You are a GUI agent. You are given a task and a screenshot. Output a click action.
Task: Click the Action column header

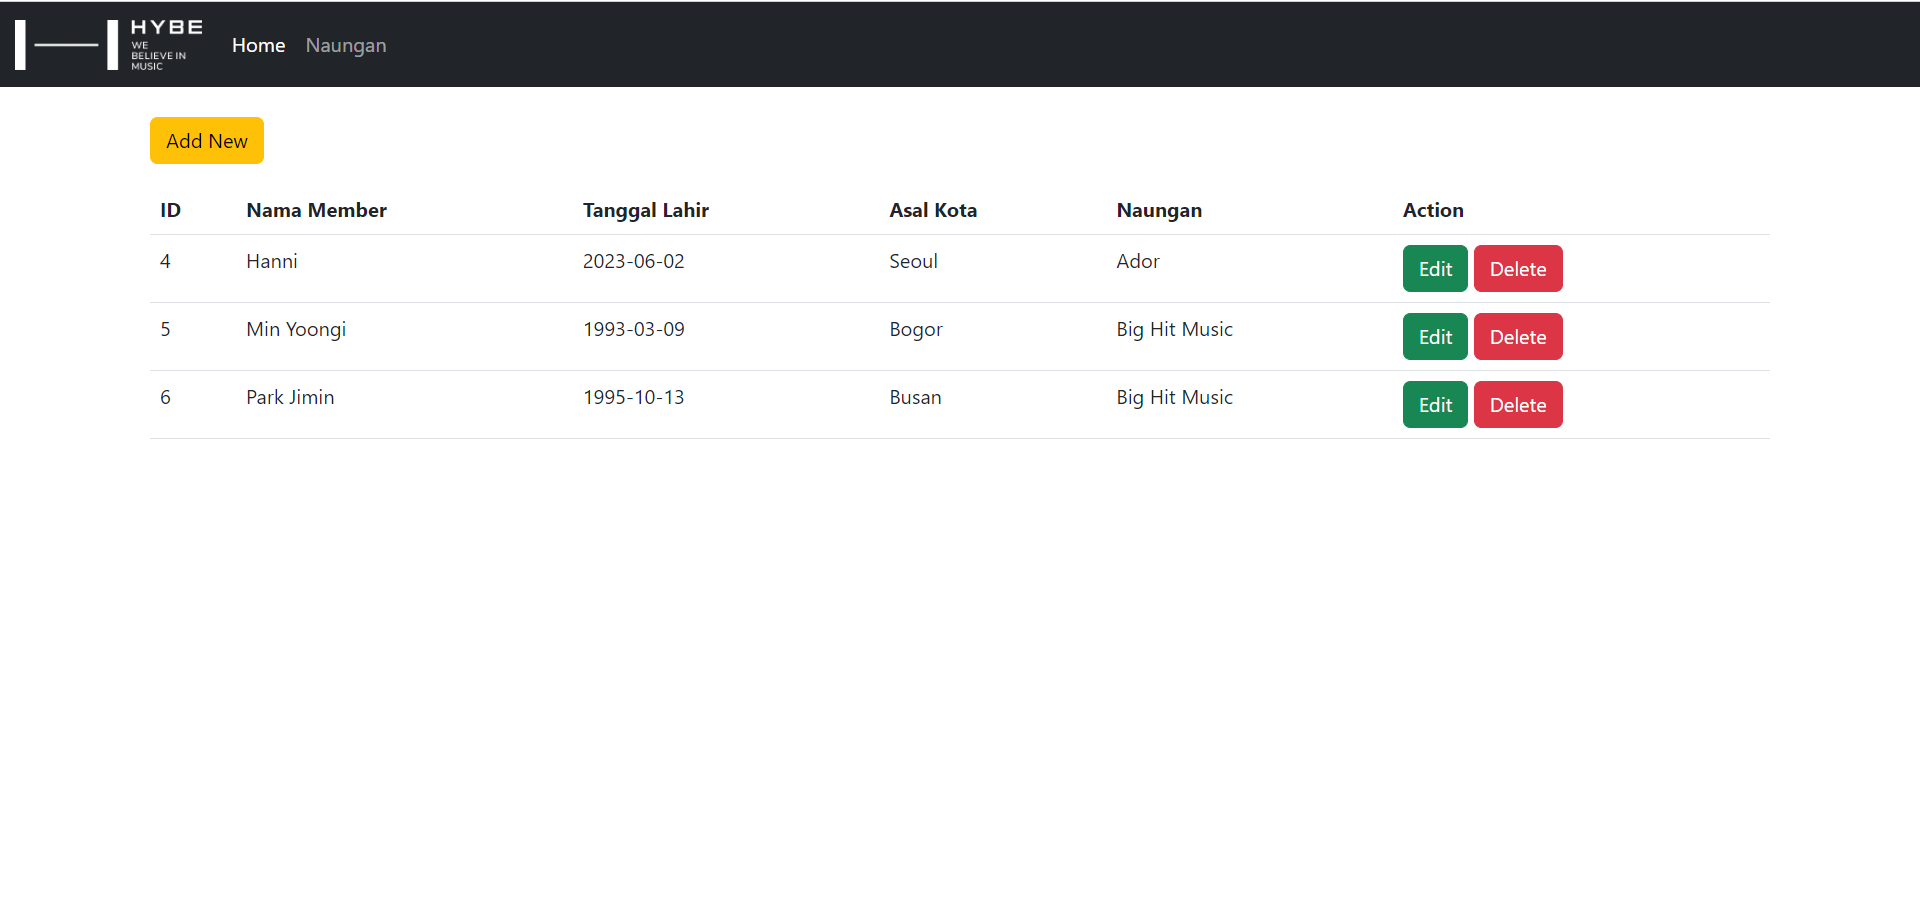tap(1433, 210)
